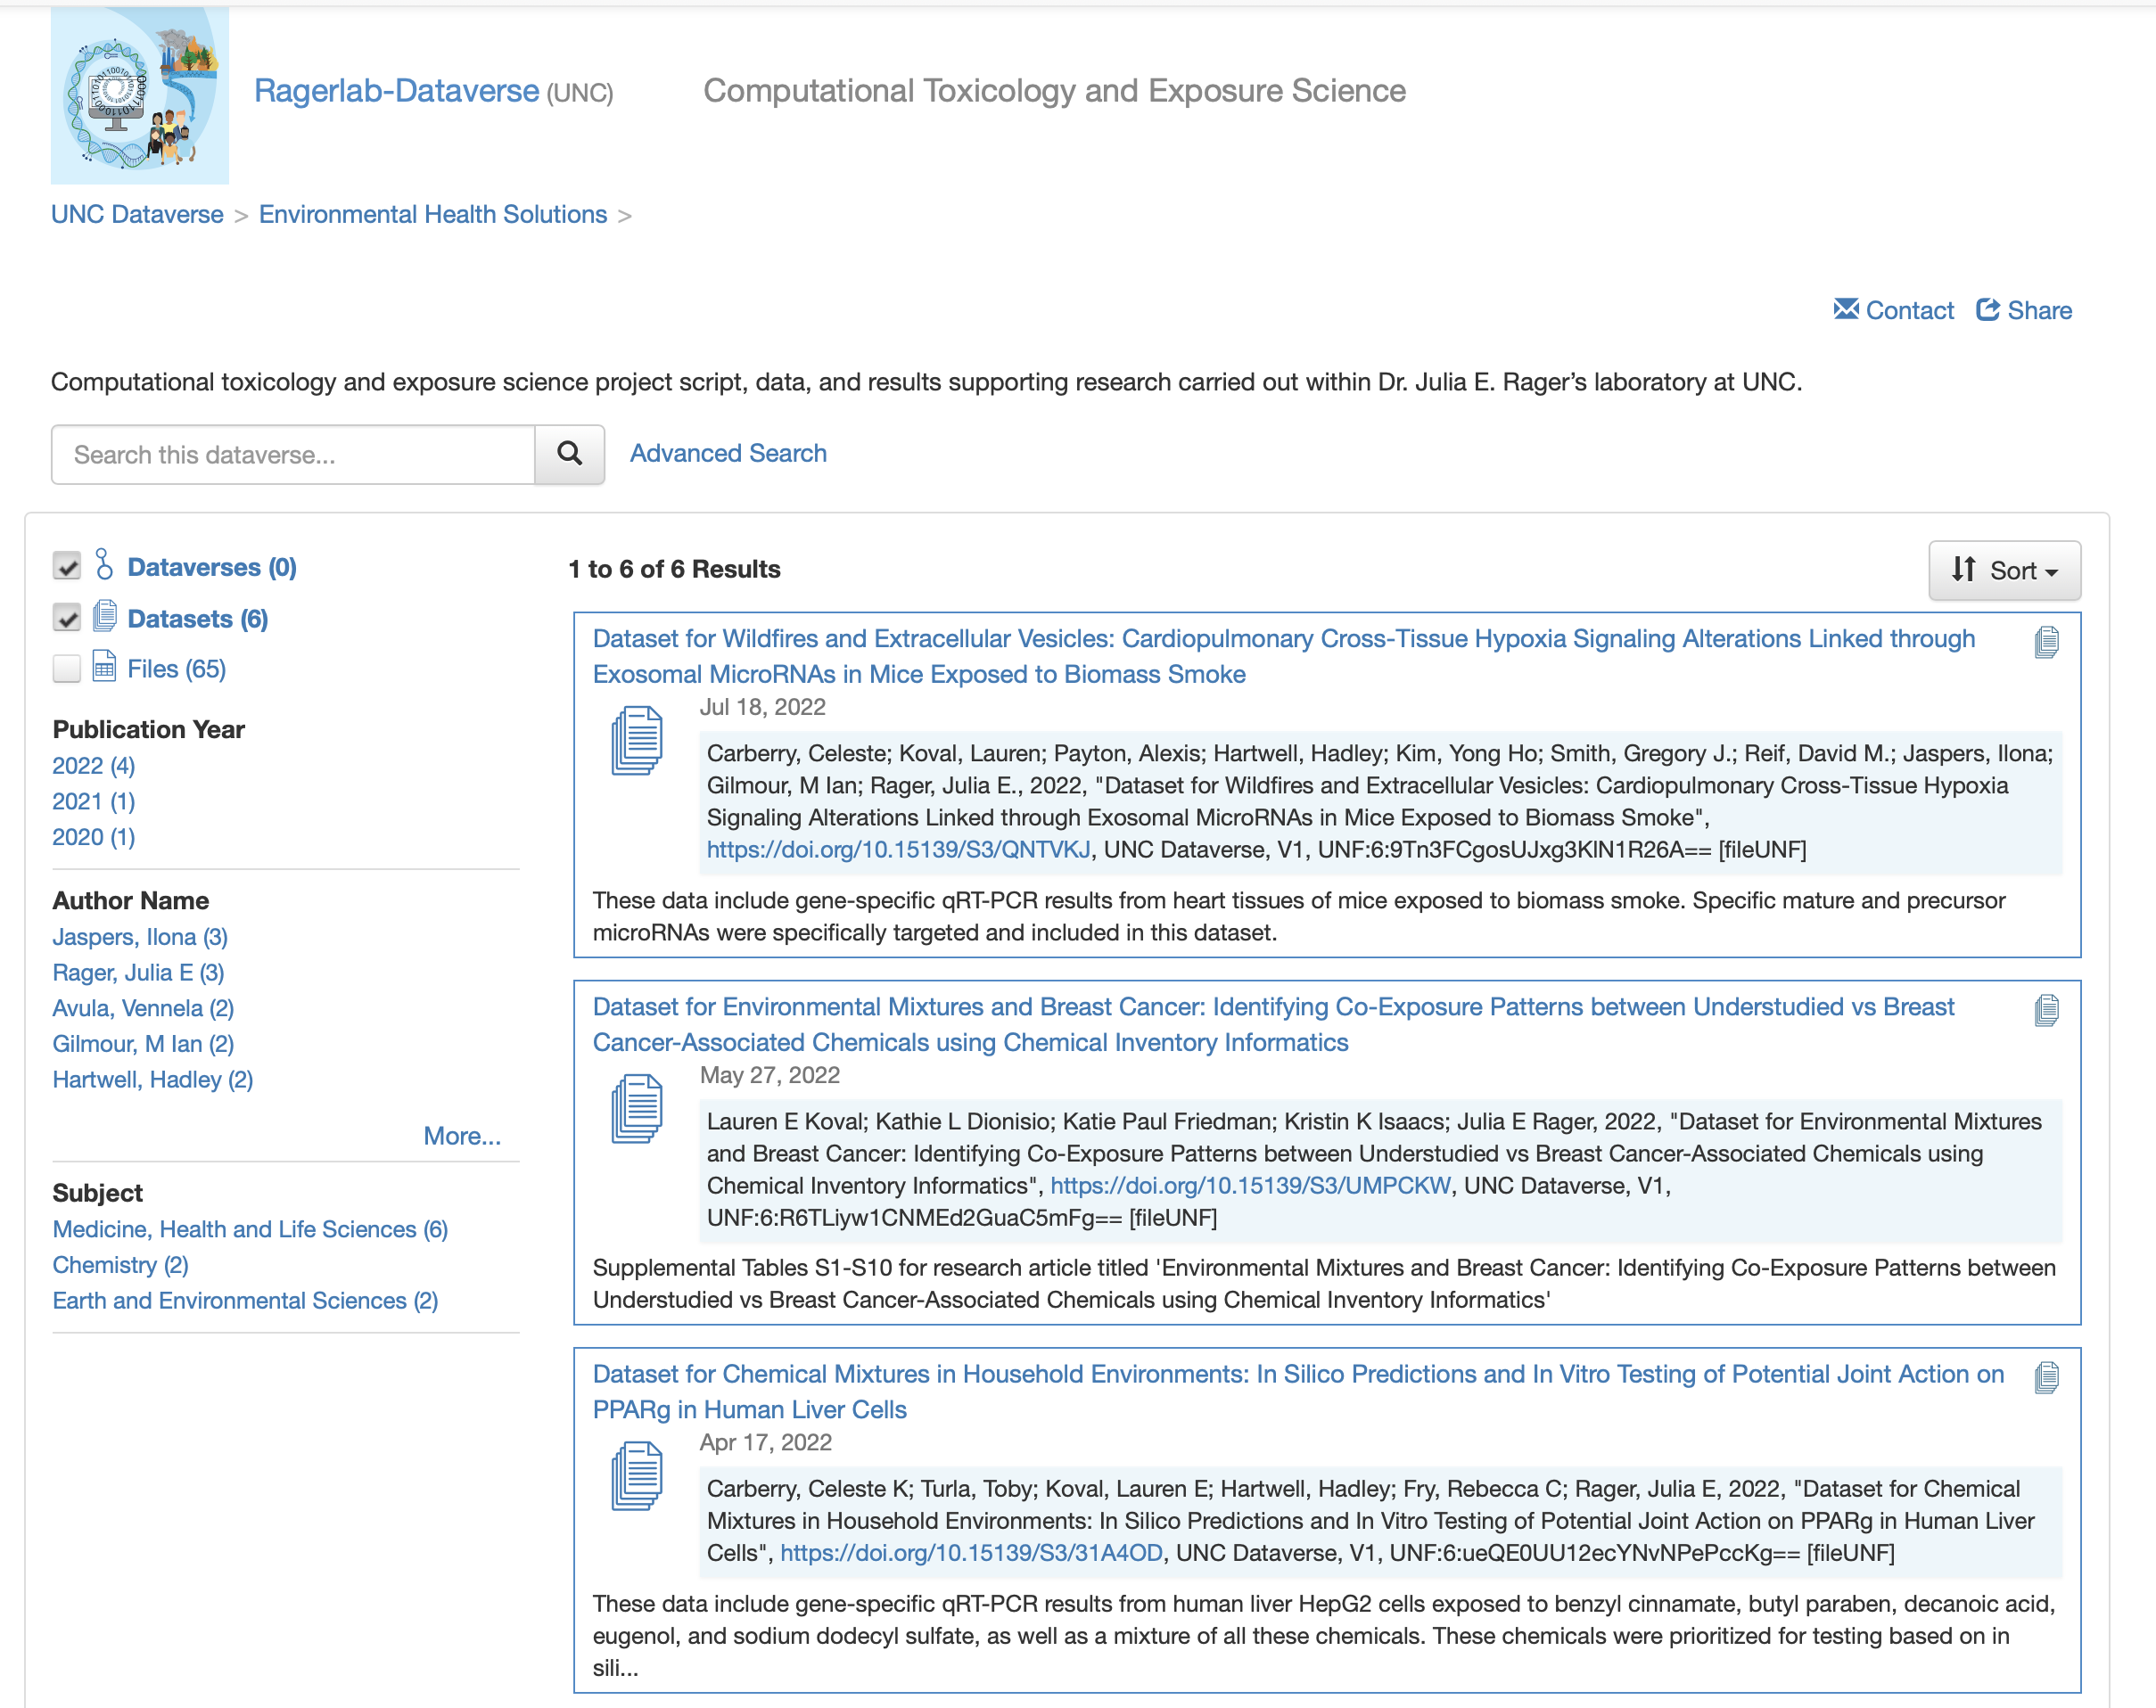Click the dataset icon beside Breast Cancer result

637,1108
